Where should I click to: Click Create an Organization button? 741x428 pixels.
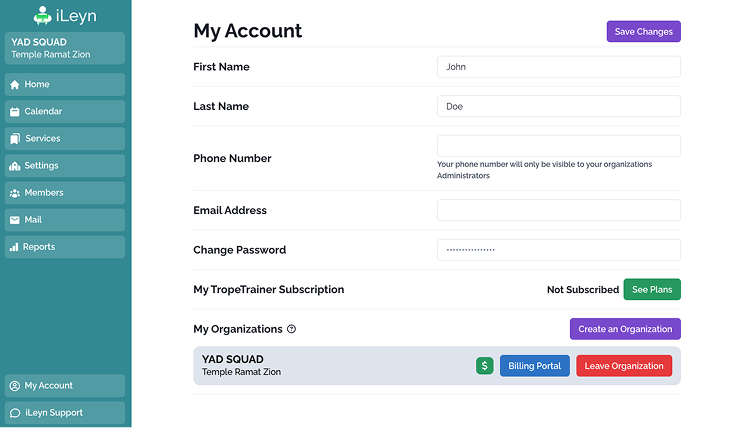625,329
